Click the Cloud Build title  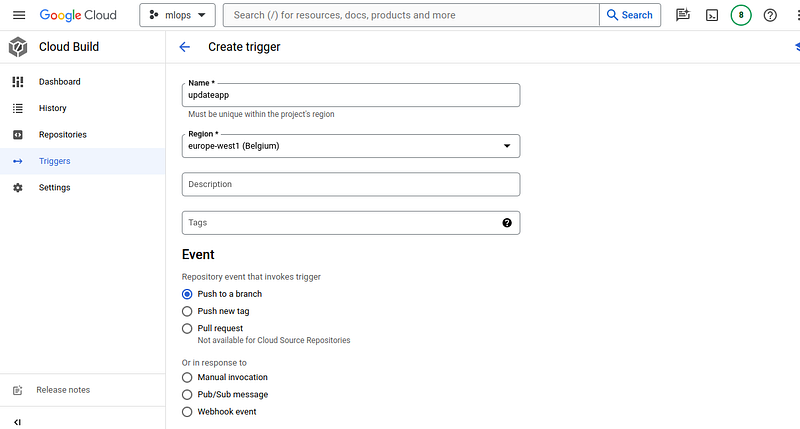[69, 47]
